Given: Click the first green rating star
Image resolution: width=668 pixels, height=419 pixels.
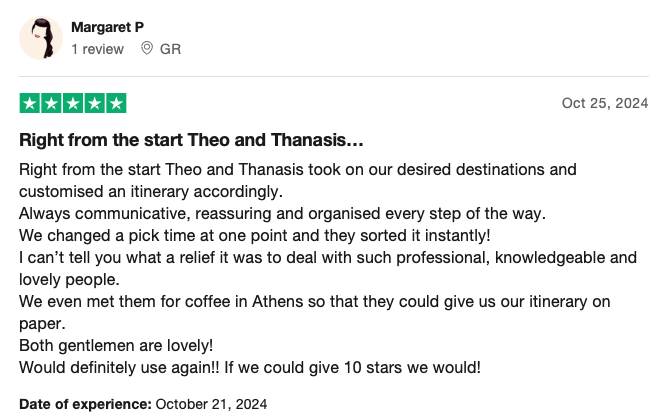Looking at the screenshot, I should pyautogui.click(x=30, y=103).
